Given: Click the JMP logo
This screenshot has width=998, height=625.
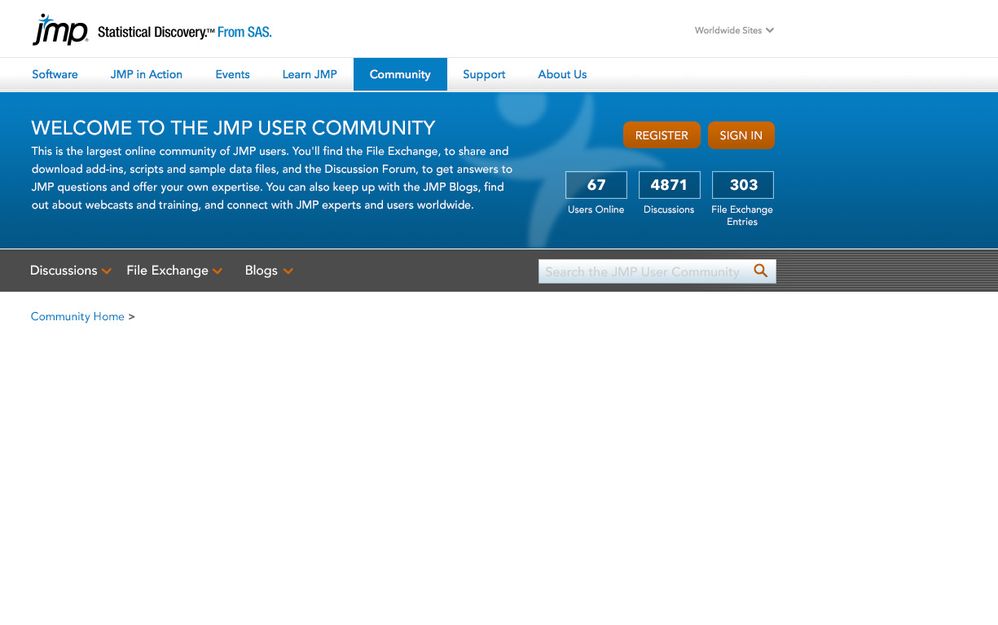Looking at the screenshot, I should (60, 29).
